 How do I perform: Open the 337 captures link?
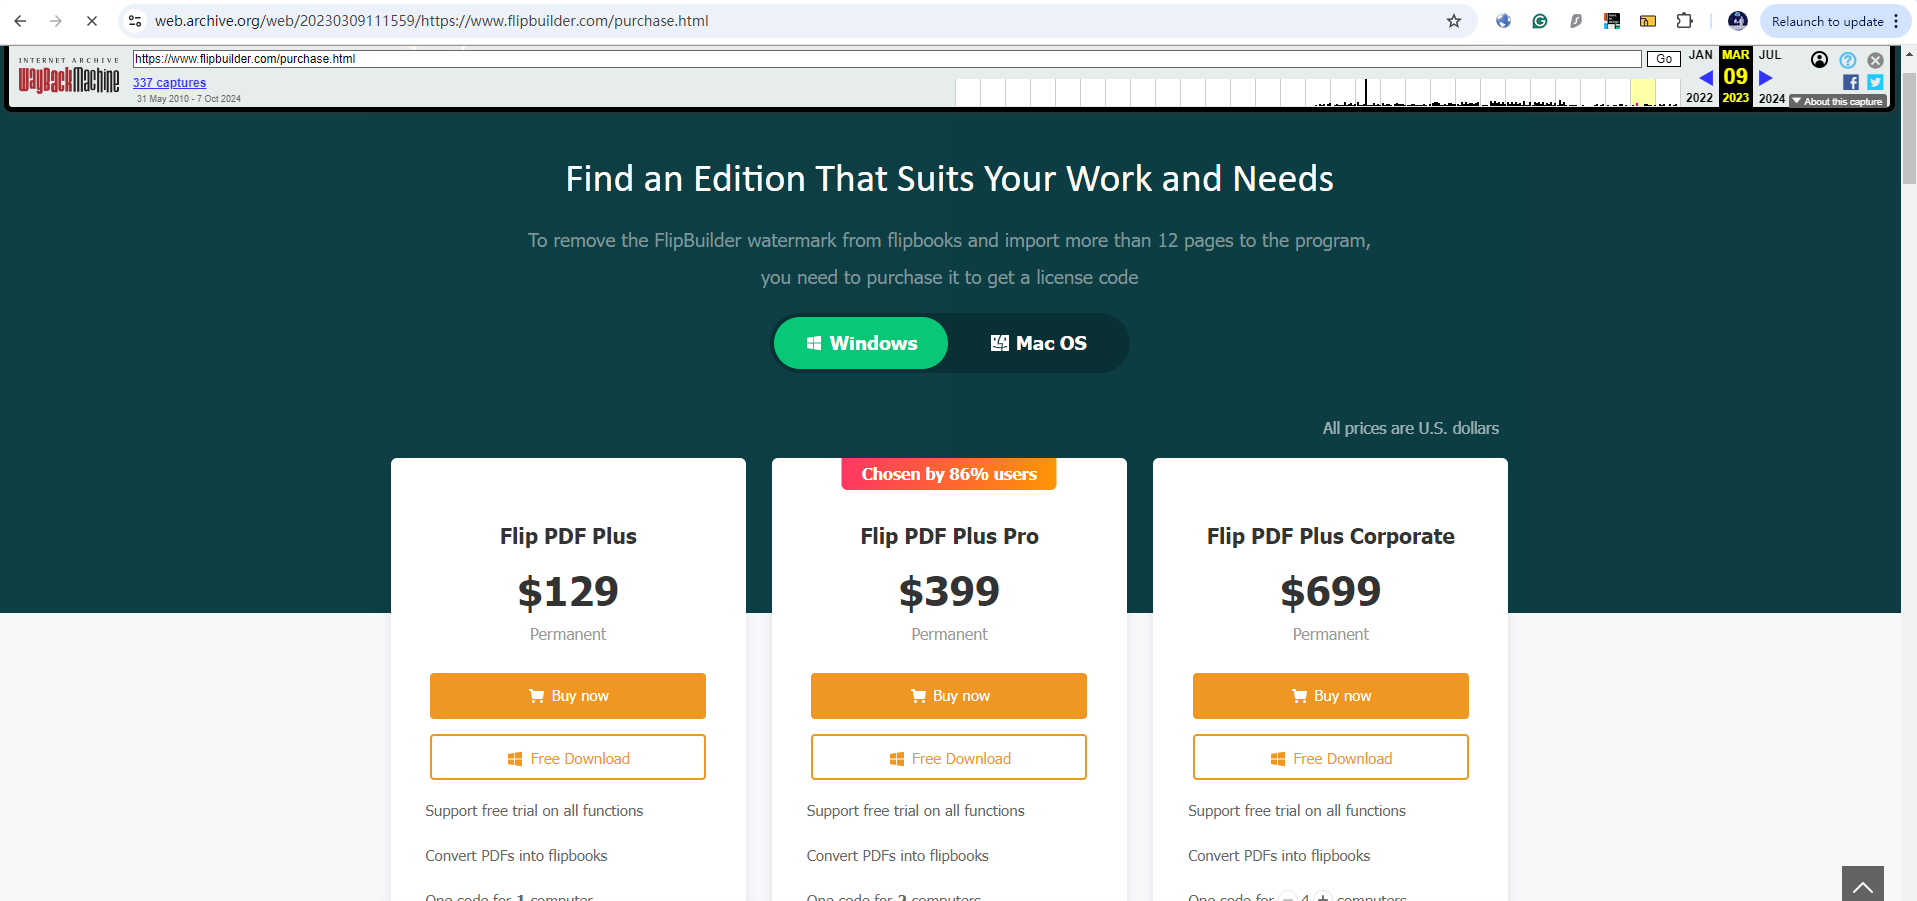pos(169,83)
